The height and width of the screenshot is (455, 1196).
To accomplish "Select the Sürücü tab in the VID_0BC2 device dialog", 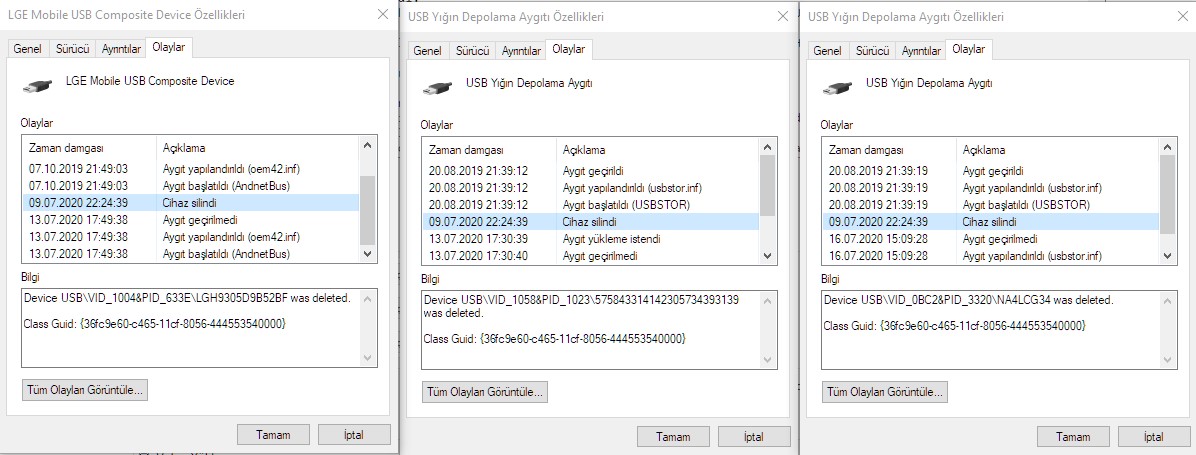I will pyautogui.click(x=874, y=50).
